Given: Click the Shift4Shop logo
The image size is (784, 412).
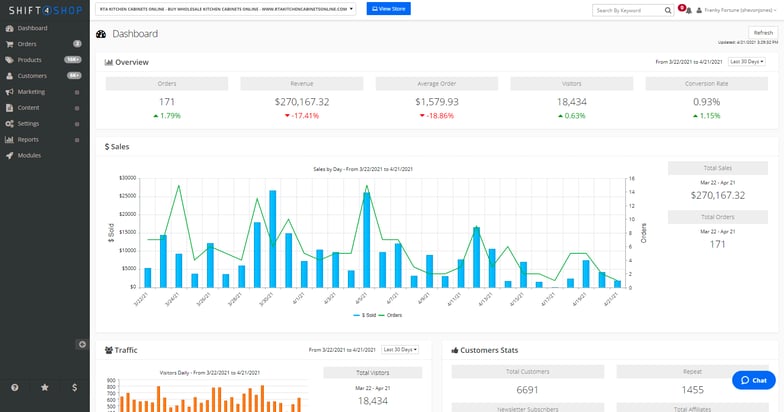Looking at the screenshot, I should coord(45,10).
